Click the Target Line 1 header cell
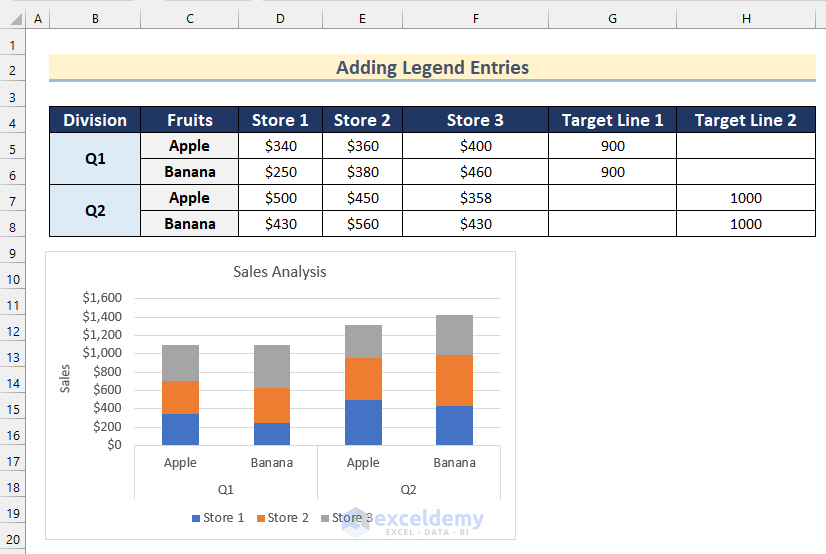The image size is (826, 554). 612,120
